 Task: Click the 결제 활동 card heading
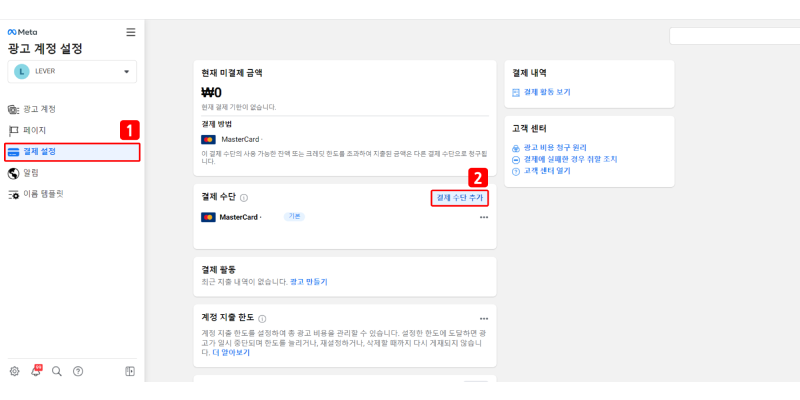pos(219,269)
